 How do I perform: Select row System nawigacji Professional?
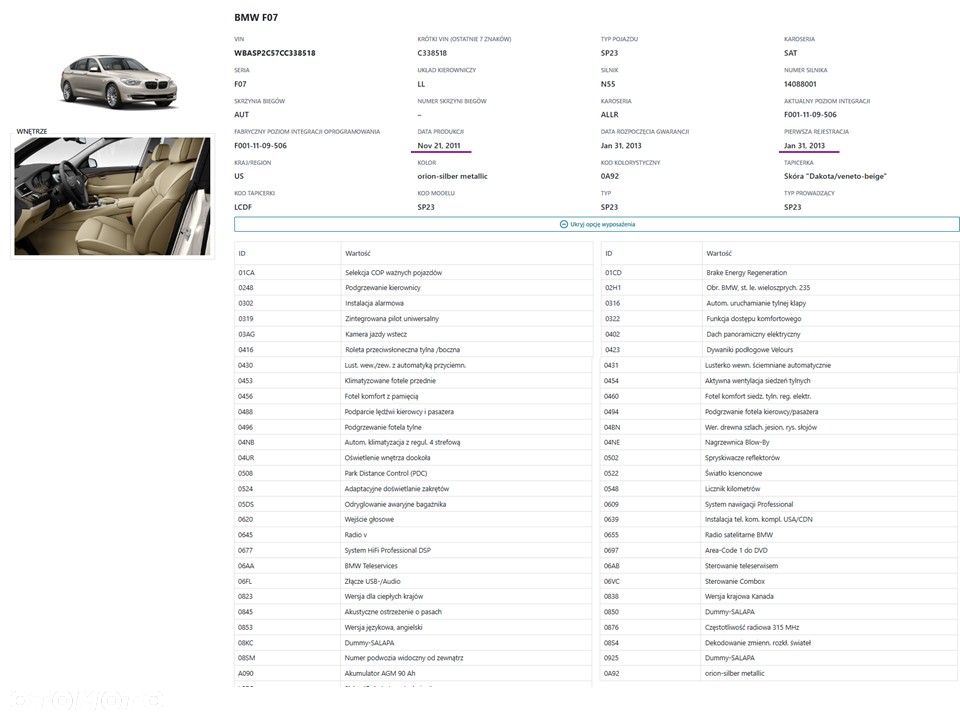coord(780,504)
